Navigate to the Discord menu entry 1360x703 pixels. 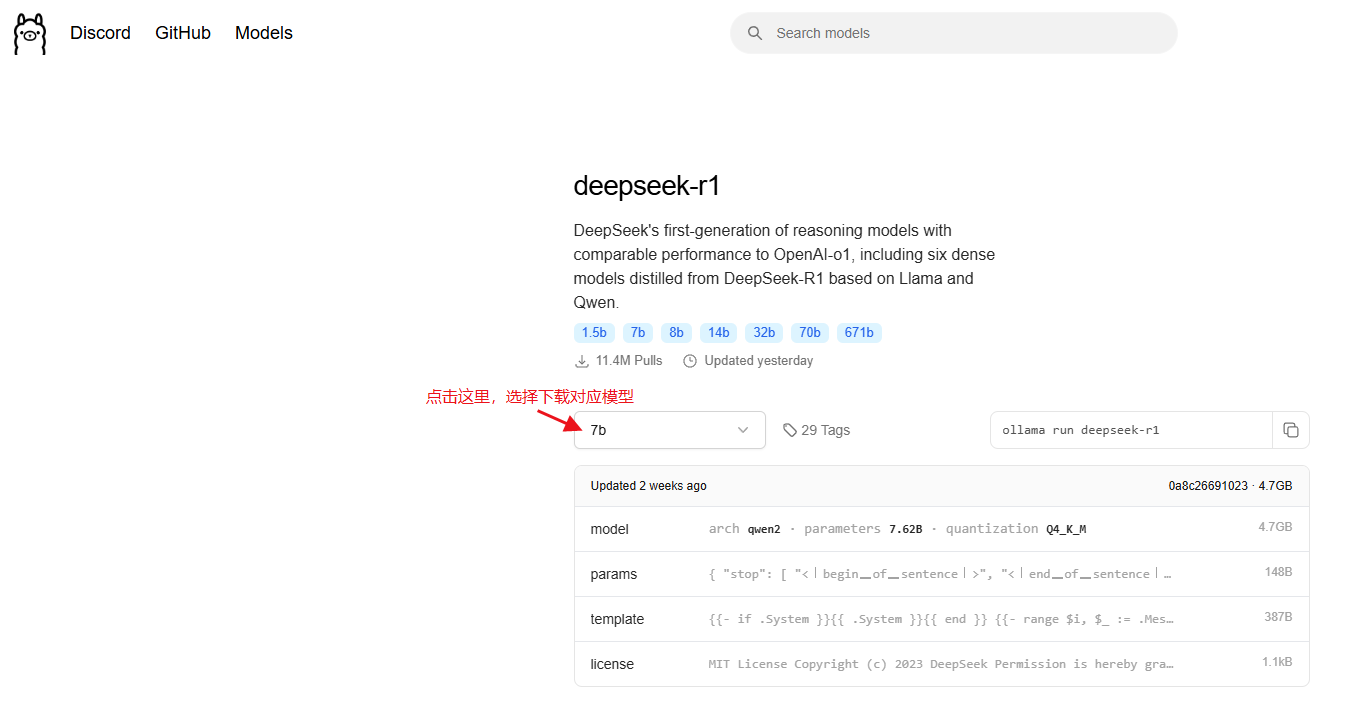point(100,32)
